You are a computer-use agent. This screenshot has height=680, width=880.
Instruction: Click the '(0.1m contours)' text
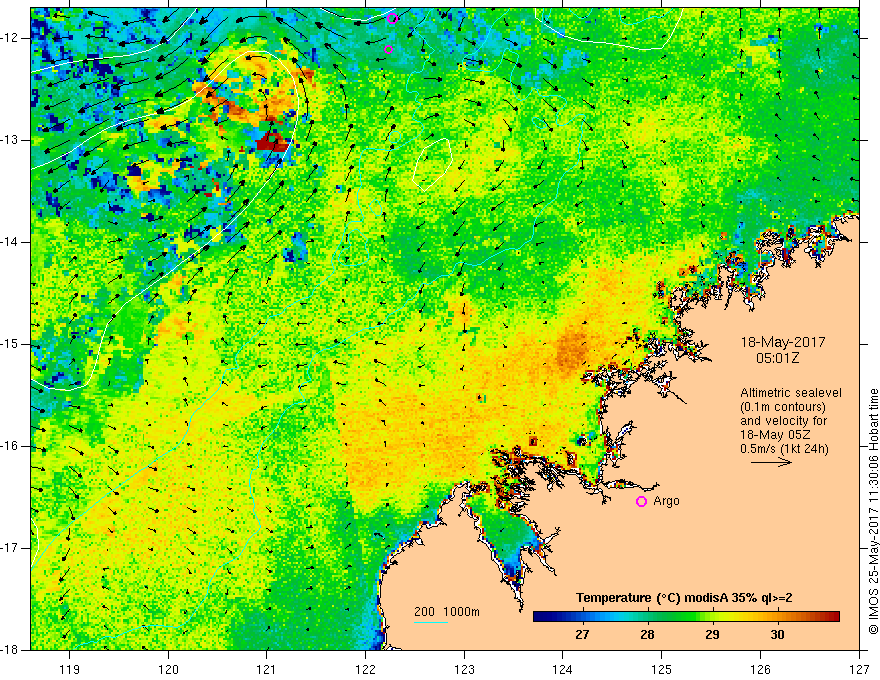click(783, 407)
